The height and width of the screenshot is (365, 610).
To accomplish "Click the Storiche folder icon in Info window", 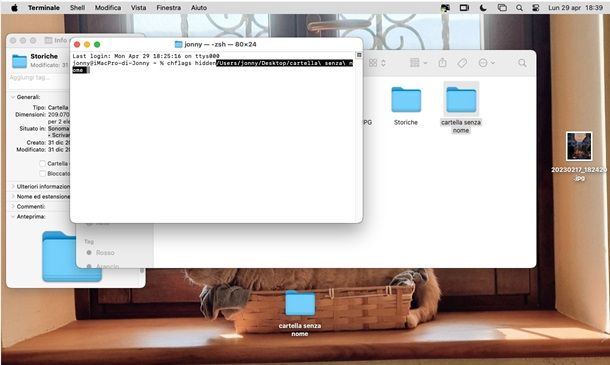I will coord(19,61).
